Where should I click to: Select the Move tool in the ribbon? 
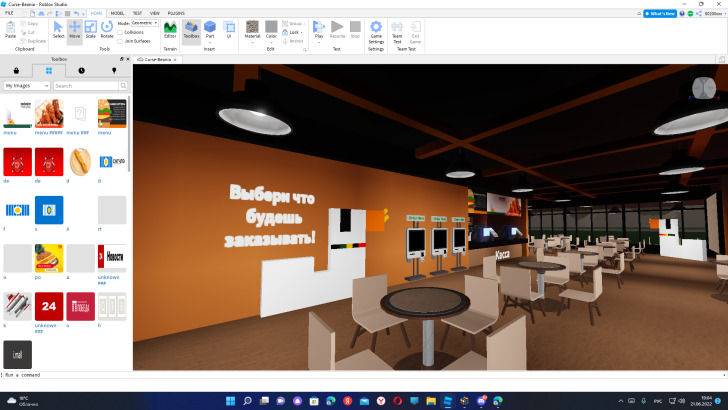(x=74, y=29)
